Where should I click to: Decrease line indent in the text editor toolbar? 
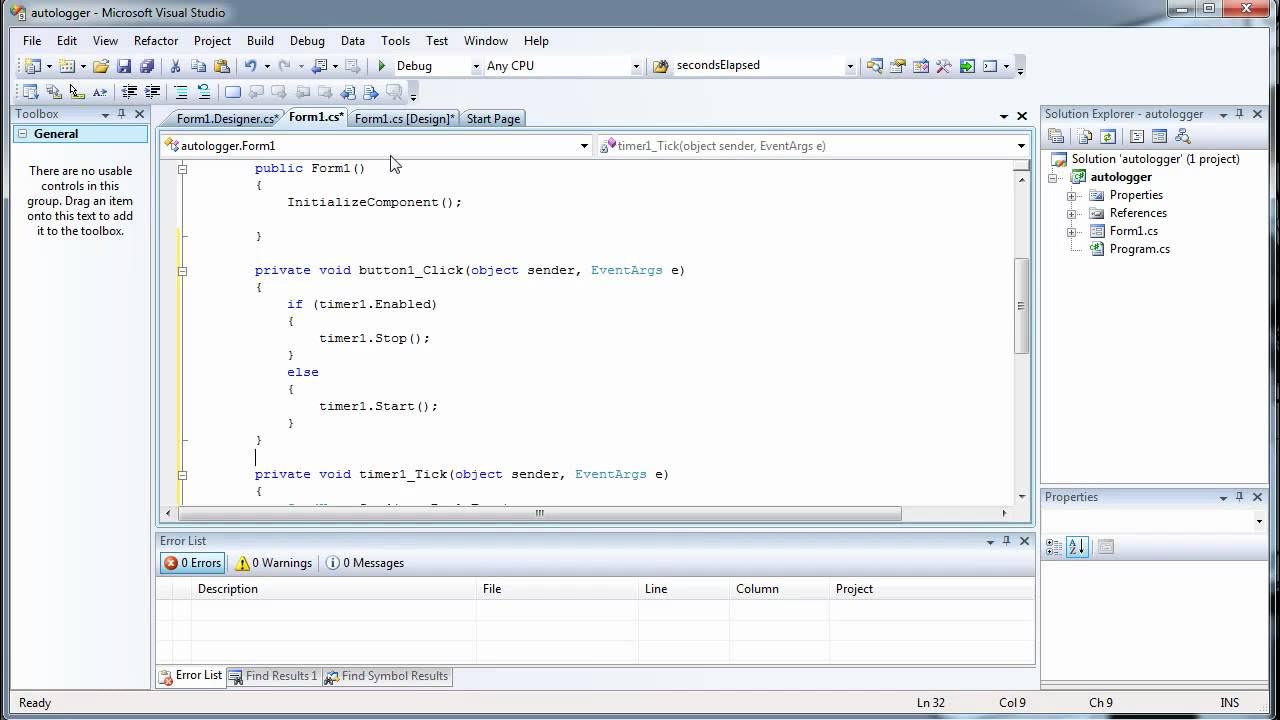pyautogui.click(x=129, y=92)
